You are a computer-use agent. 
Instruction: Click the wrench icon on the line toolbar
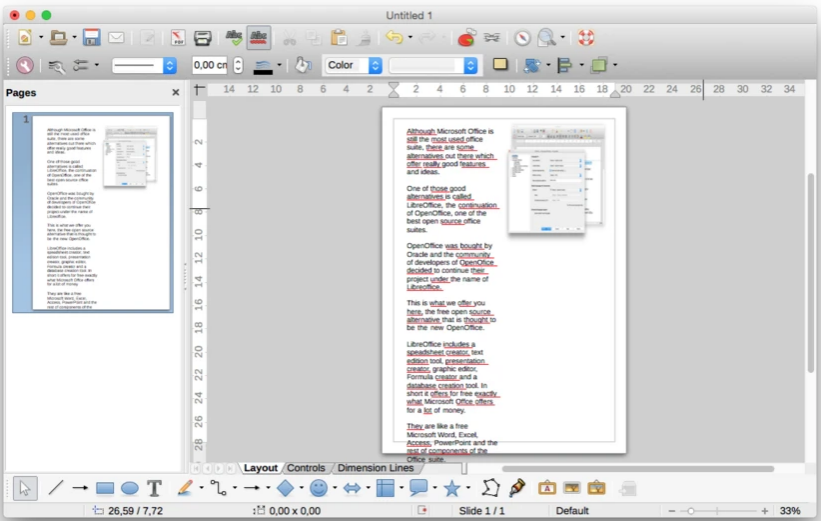click(x=25, y=65)
